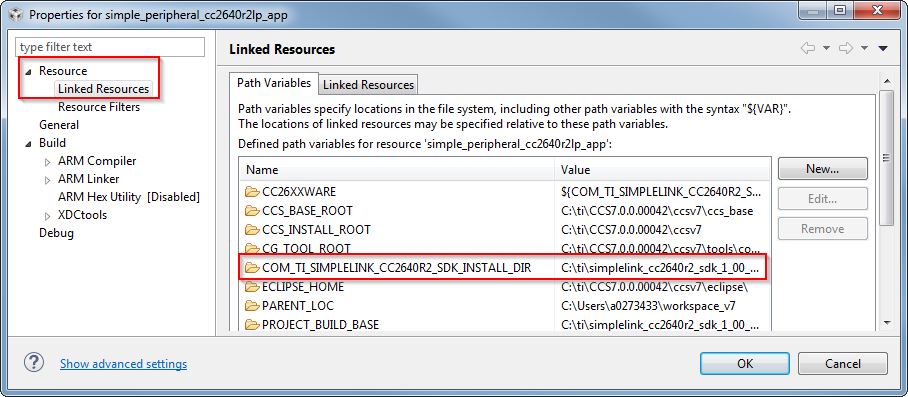Click the PARENT_LOC folder icon

pos(252,306)
